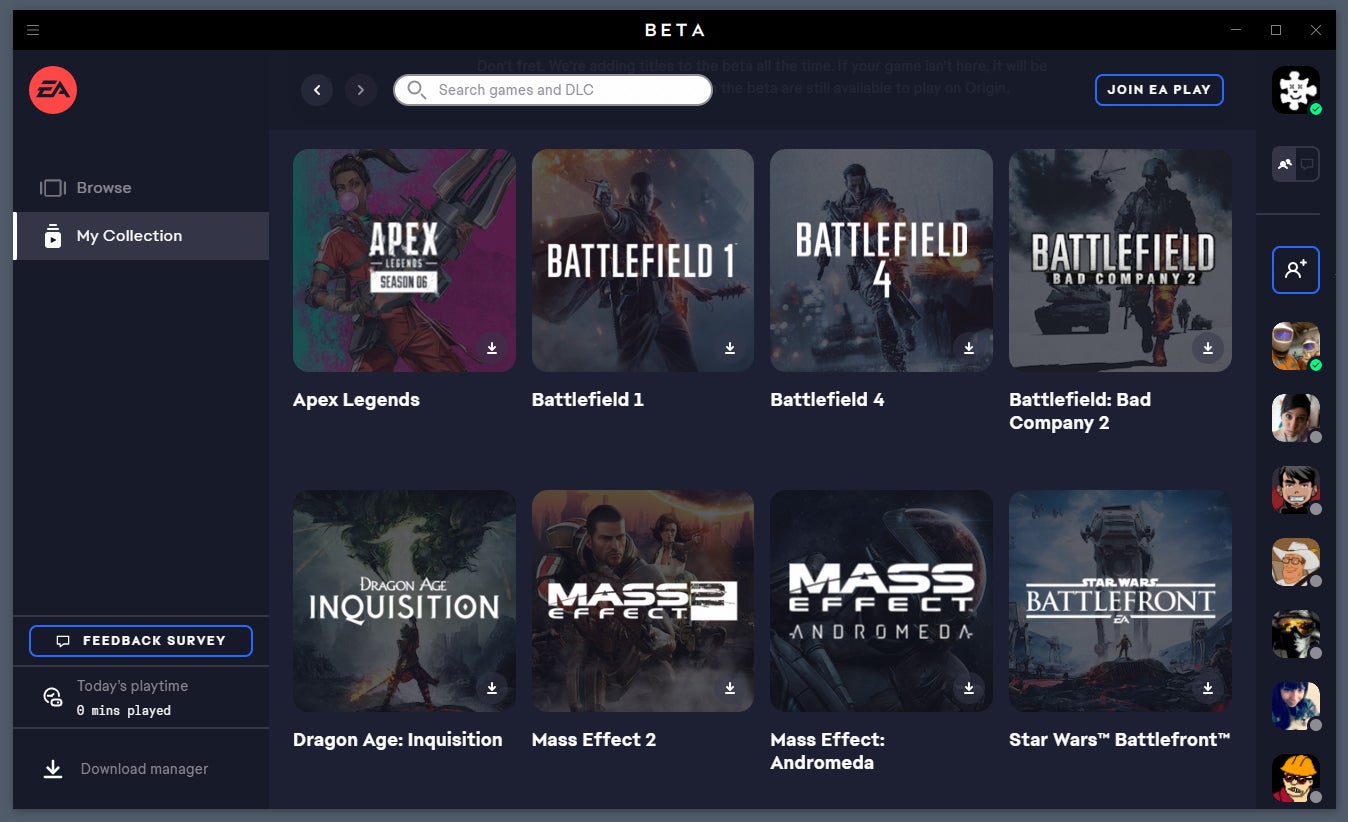
Task: Open the Feedback Survey
Action: (x=141, y=641)
